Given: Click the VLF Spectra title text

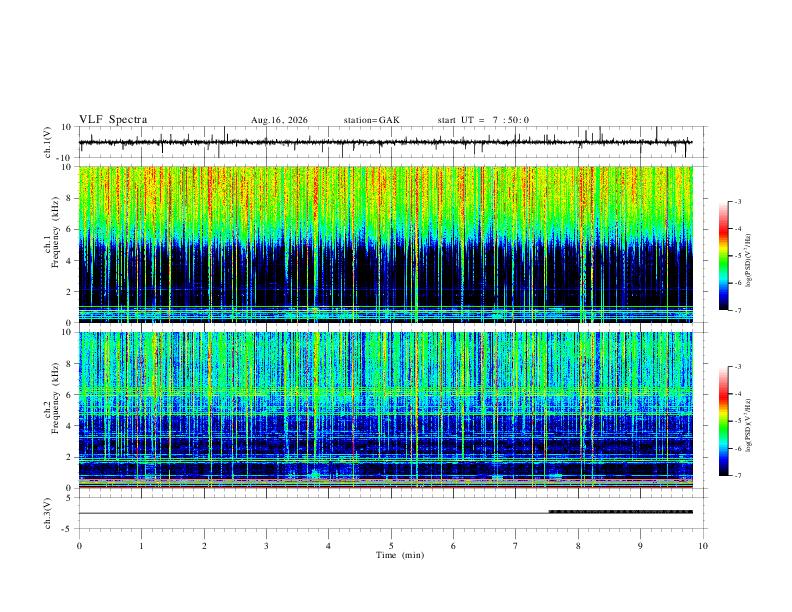Looking at the screenshot, I should [113, 120].
